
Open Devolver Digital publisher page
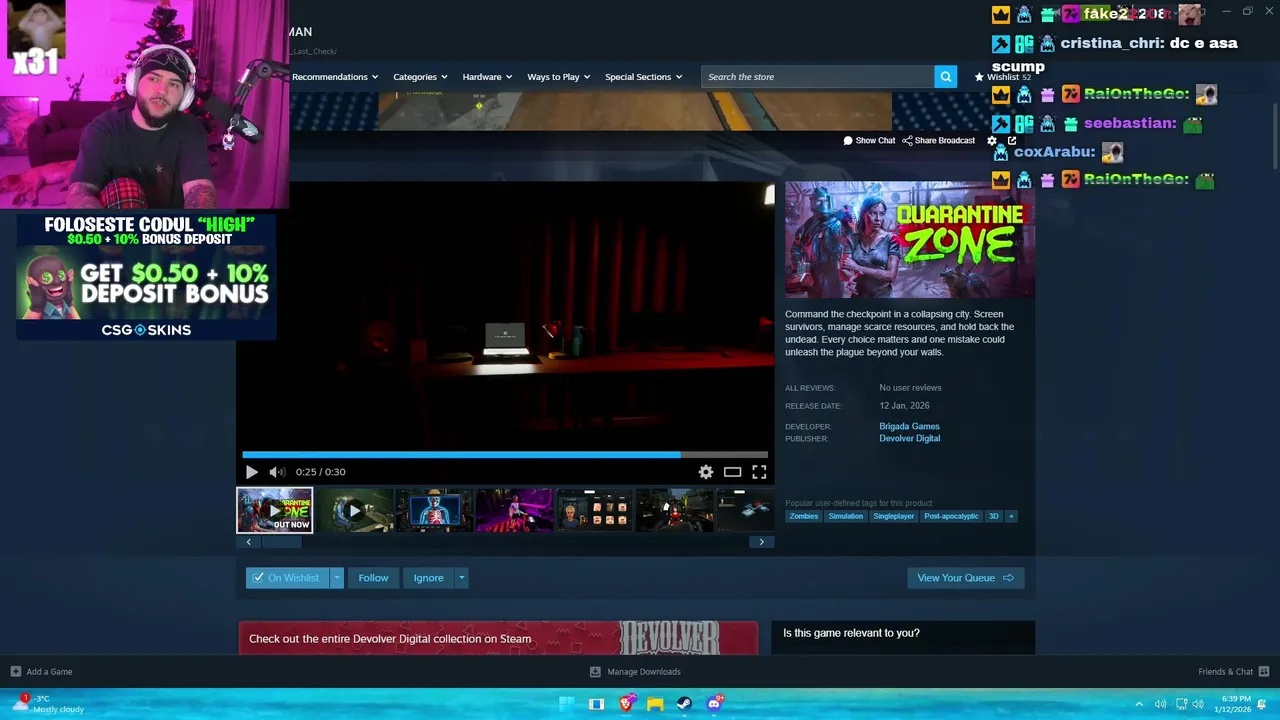coord(909,439)
